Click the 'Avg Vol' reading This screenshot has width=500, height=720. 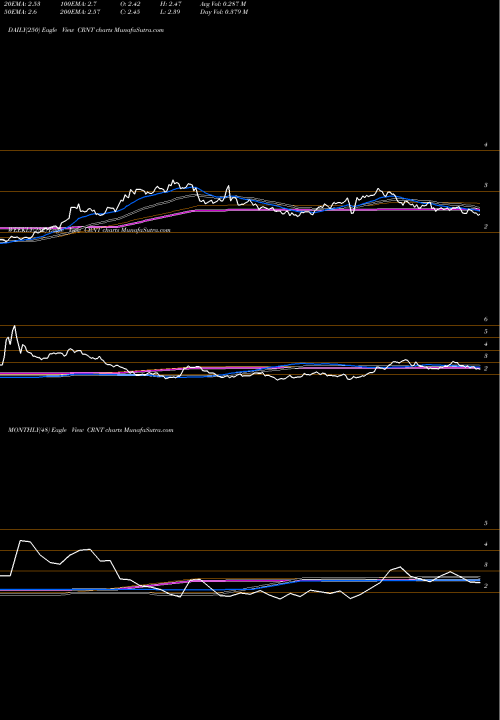coord(224,4)
